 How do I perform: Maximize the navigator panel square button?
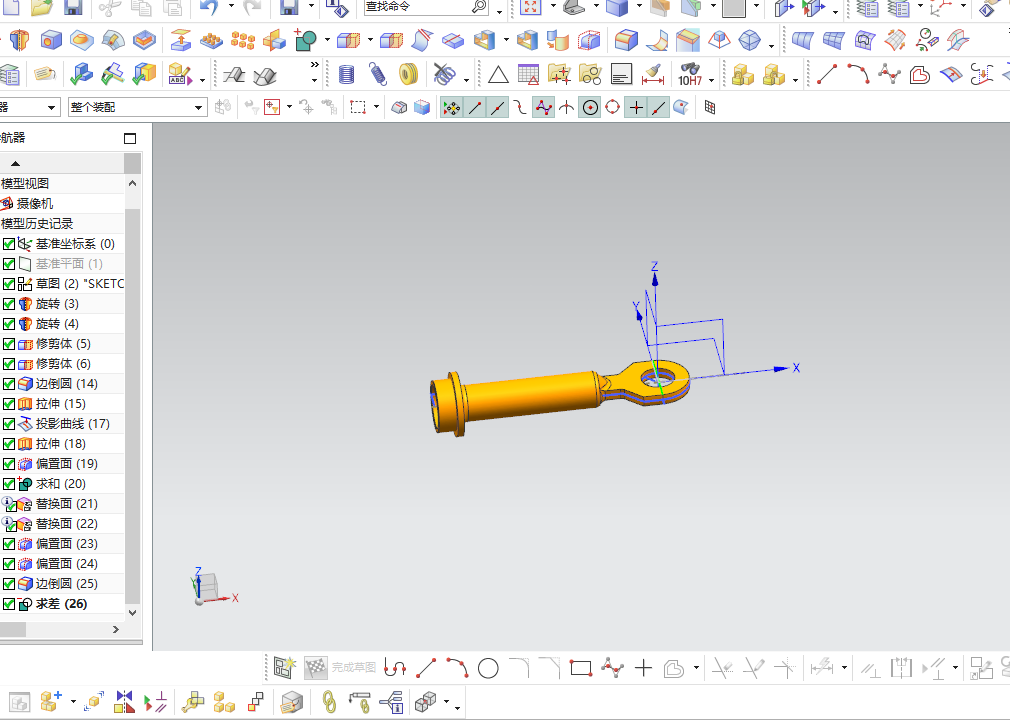click(x=130, y=139)
